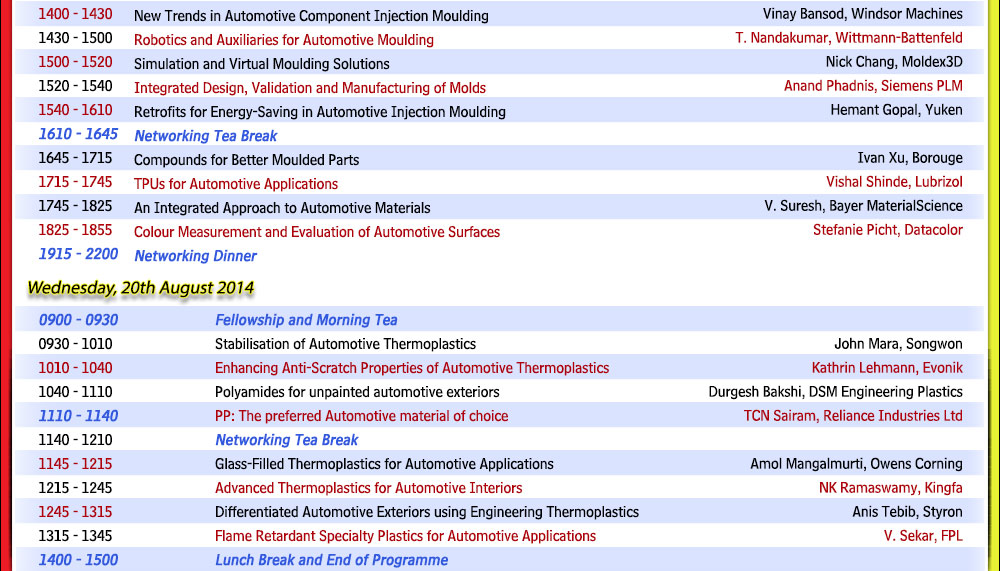Screen dimensions: 1000x571
Task: Click the '1400 - 1500' time slot
Action: (x=78, y=560)
